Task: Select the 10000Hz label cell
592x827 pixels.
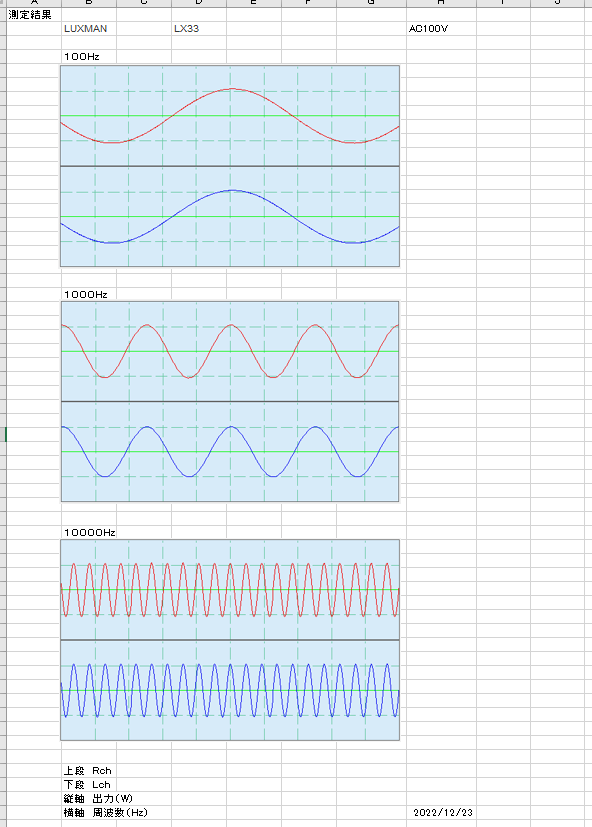Action: 88,532
